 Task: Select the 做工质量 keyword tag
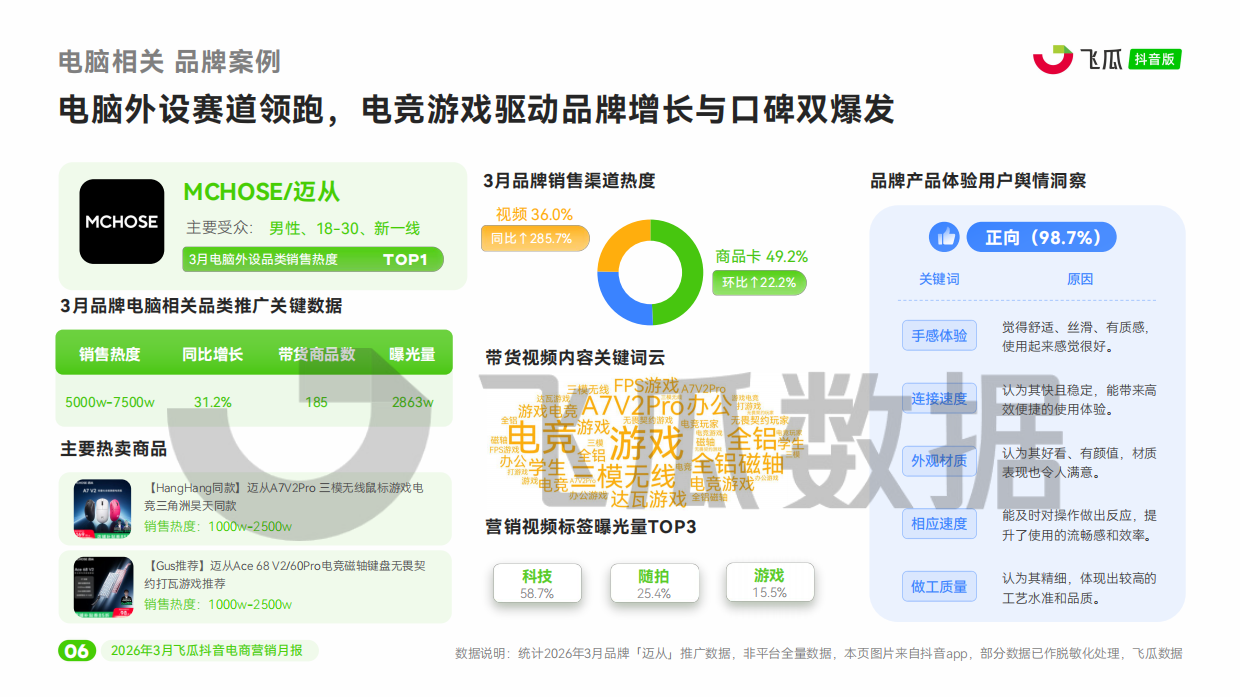point(939,587)
